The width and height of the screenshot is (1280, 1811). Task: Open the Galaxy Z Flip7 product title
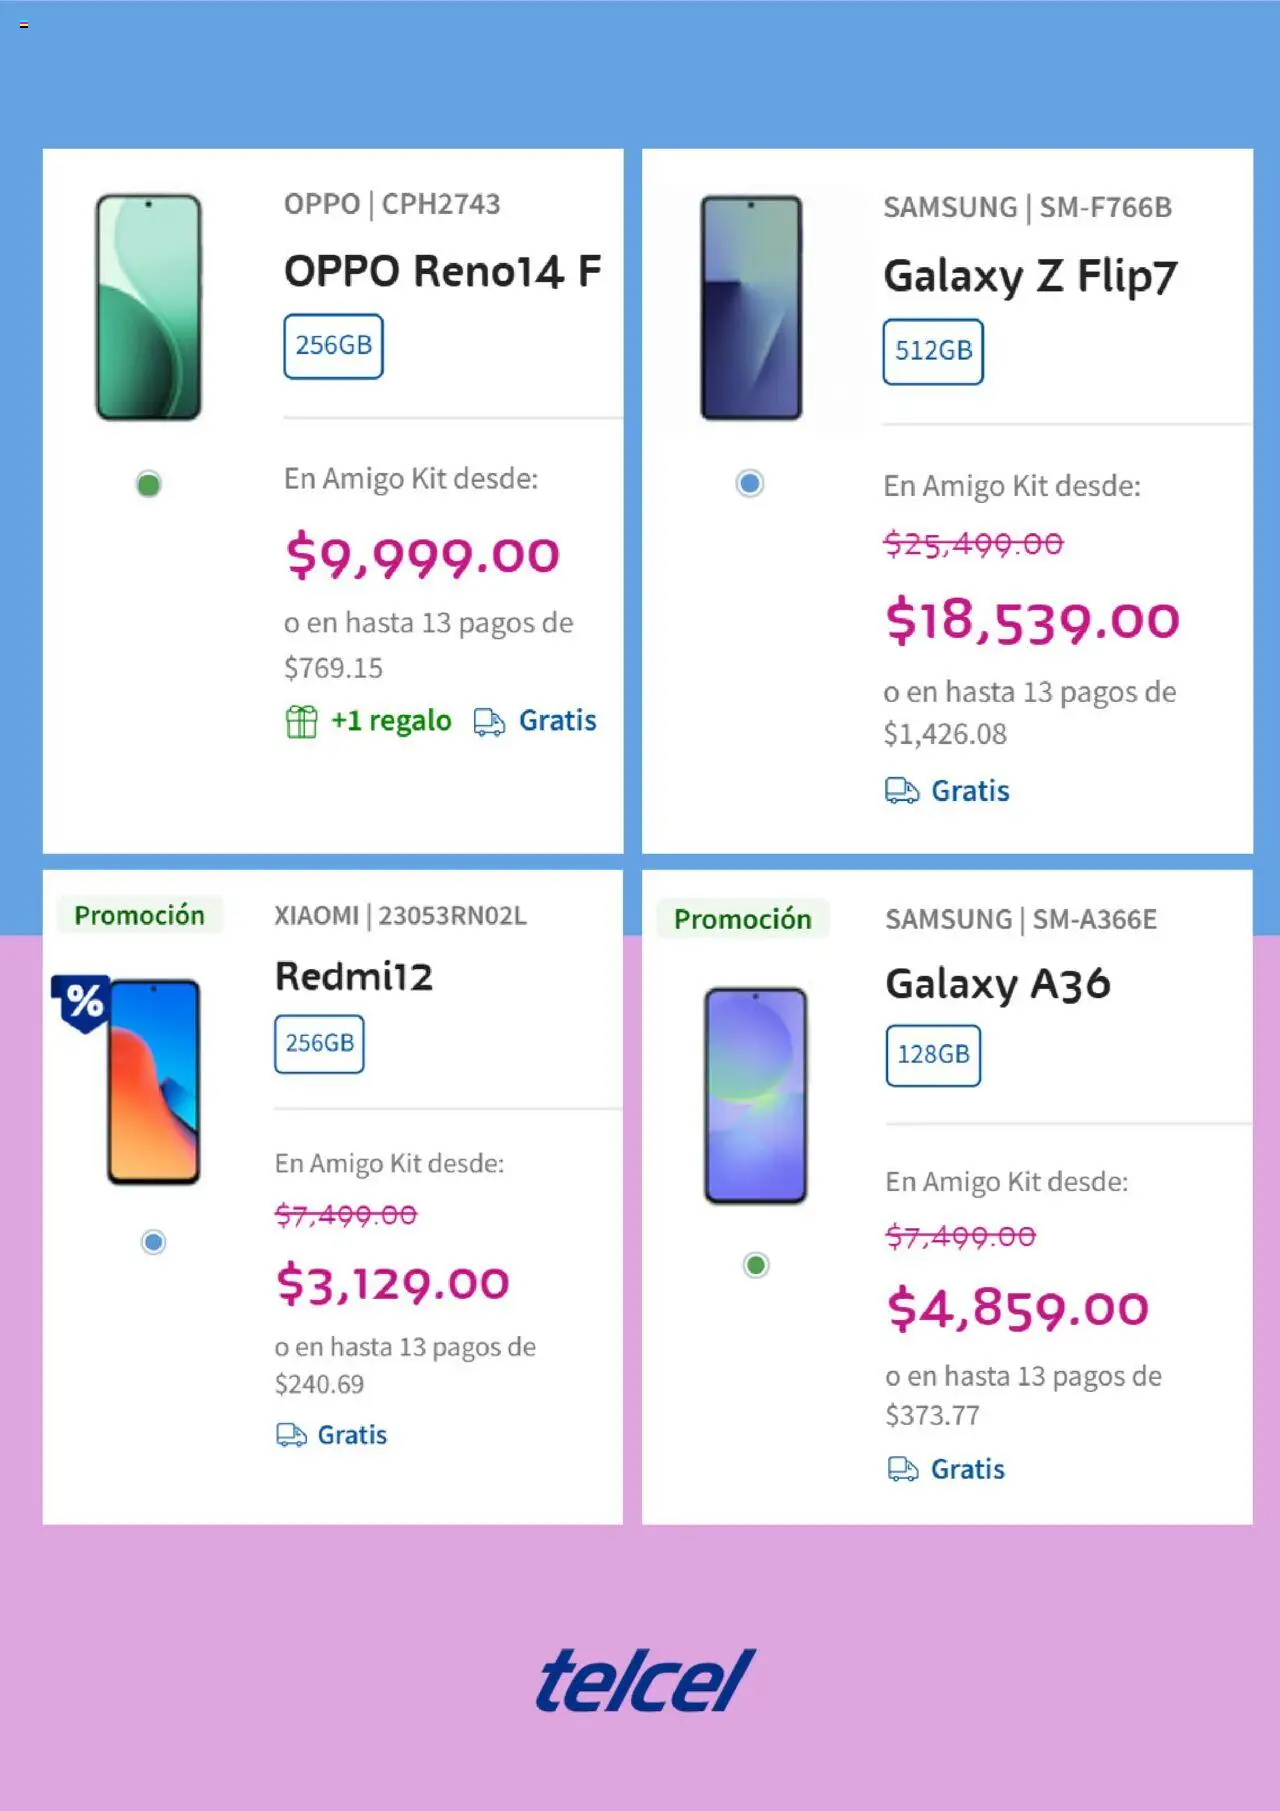pyautogui.click(x=1030, y=276)
